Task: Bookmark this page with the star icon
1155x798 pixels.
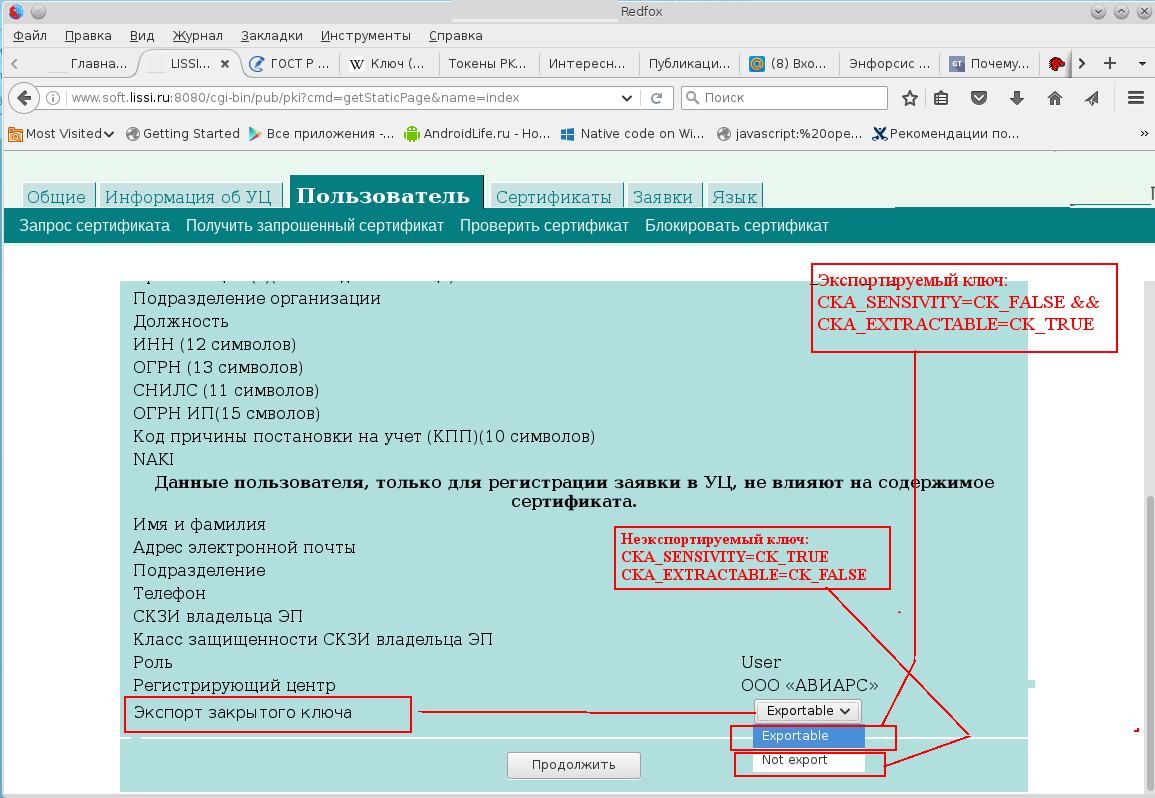Action: 910,98
